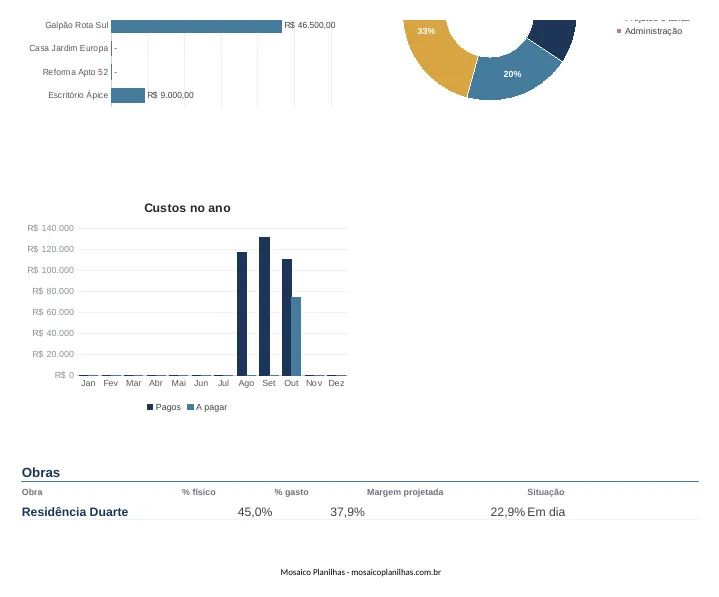Click the 22,9% margin value
This screenshot has height=597, width=719.
click(508, 512)
